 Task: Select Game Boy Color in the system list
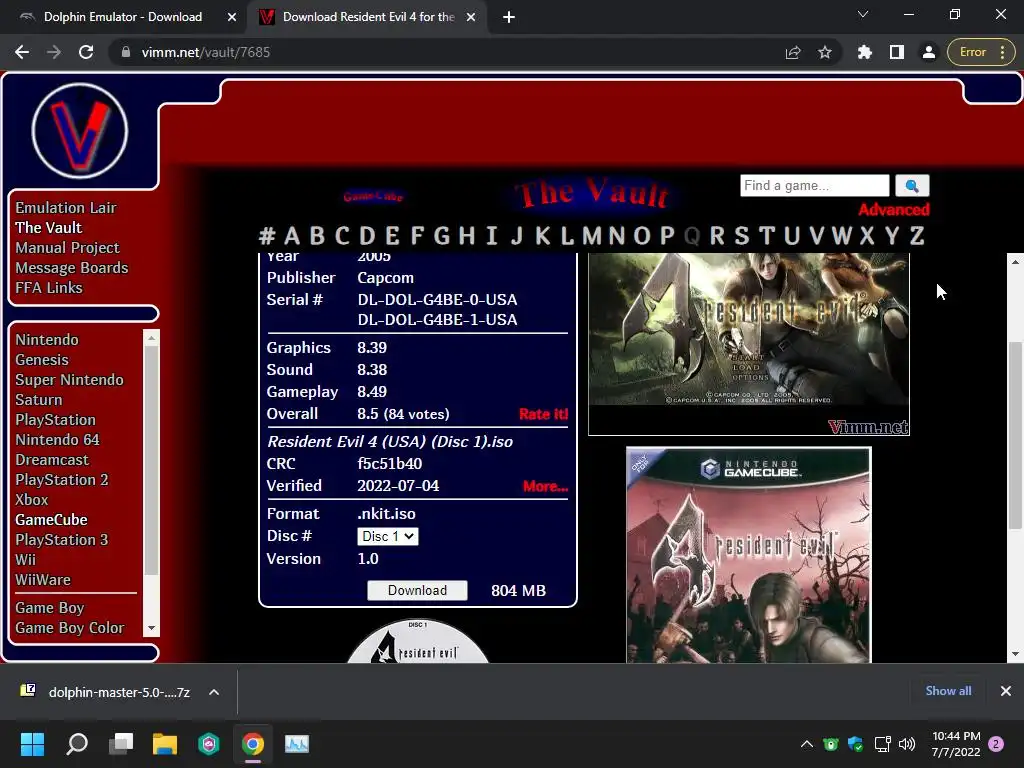click(70, 628)
